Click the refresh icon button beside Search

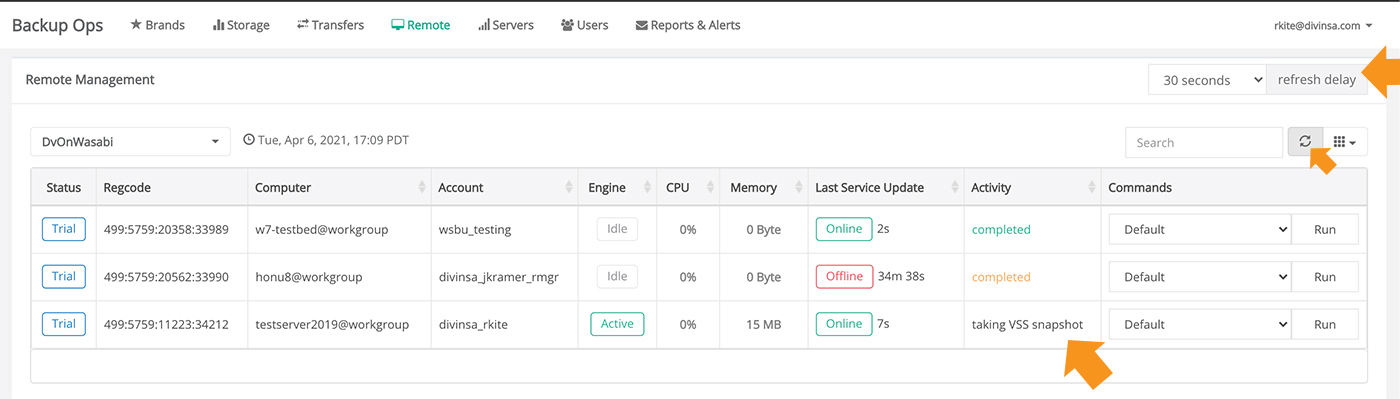point(1305,142)
